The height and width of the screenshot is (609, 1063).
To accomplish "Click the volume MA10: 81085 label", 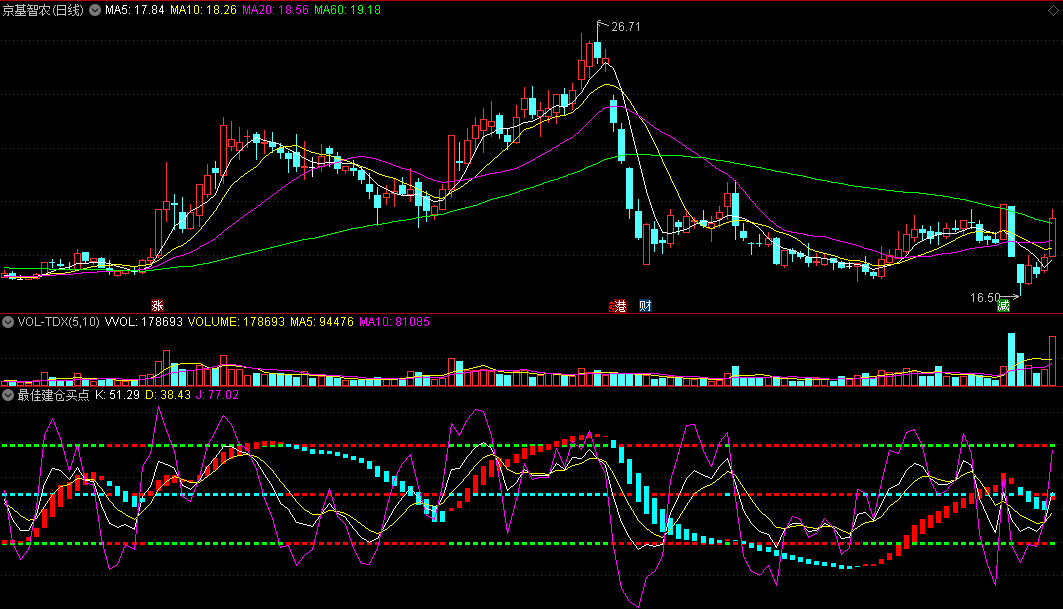I will [395, 322].
